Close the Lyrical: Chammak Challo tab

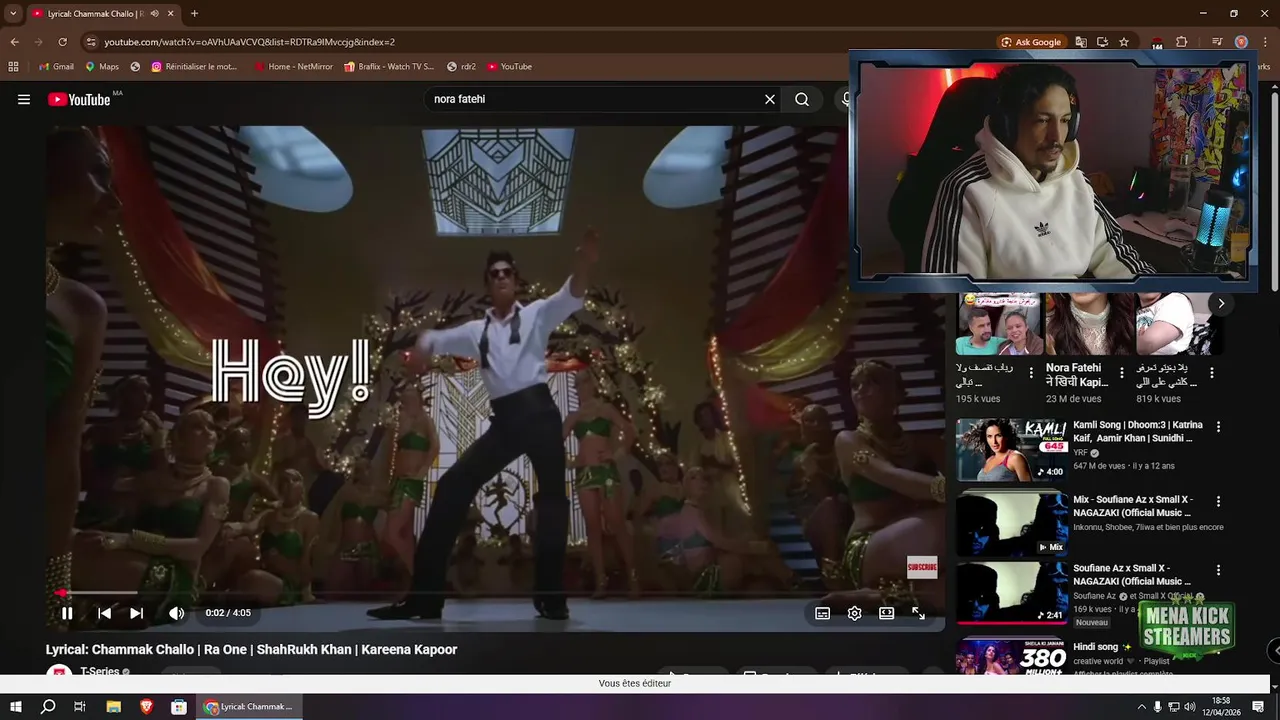[171, 14]
